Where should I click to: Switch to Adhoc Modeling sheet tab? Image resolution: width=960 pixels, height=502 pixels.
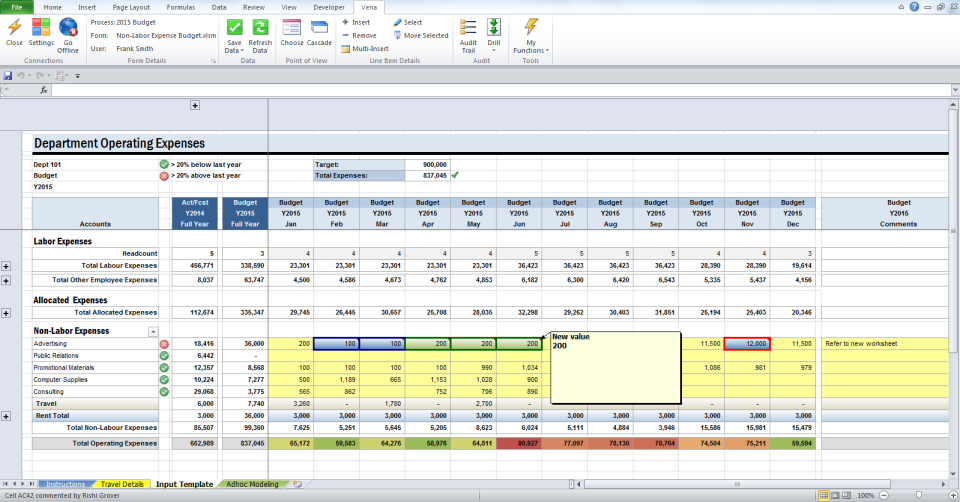click(252, 484)
